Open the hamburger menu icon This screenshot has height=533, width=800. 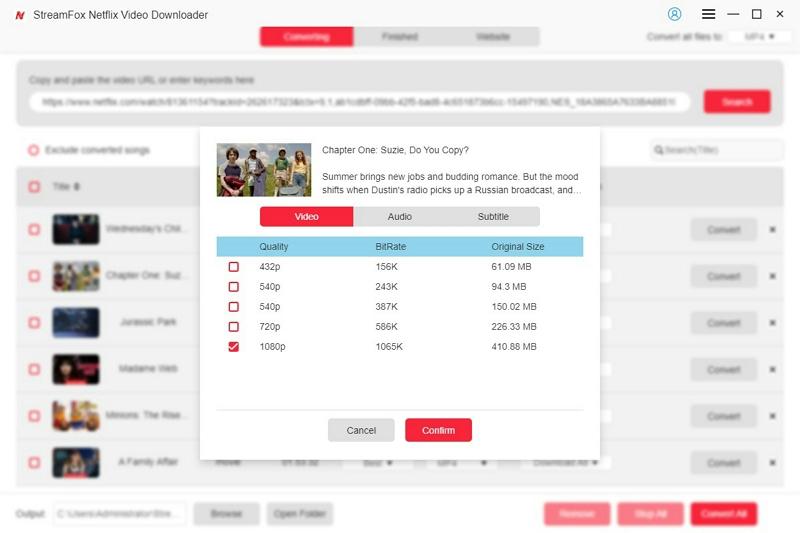708,14
